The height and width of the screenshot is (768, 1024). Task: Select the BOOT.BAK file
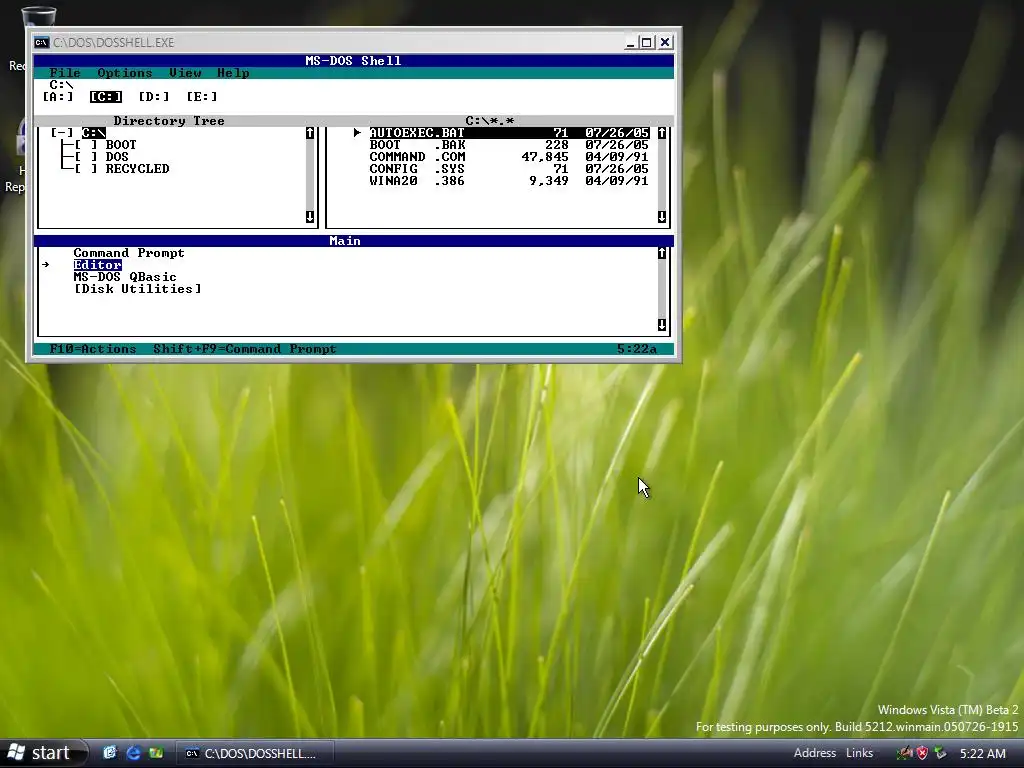(509, 145)
